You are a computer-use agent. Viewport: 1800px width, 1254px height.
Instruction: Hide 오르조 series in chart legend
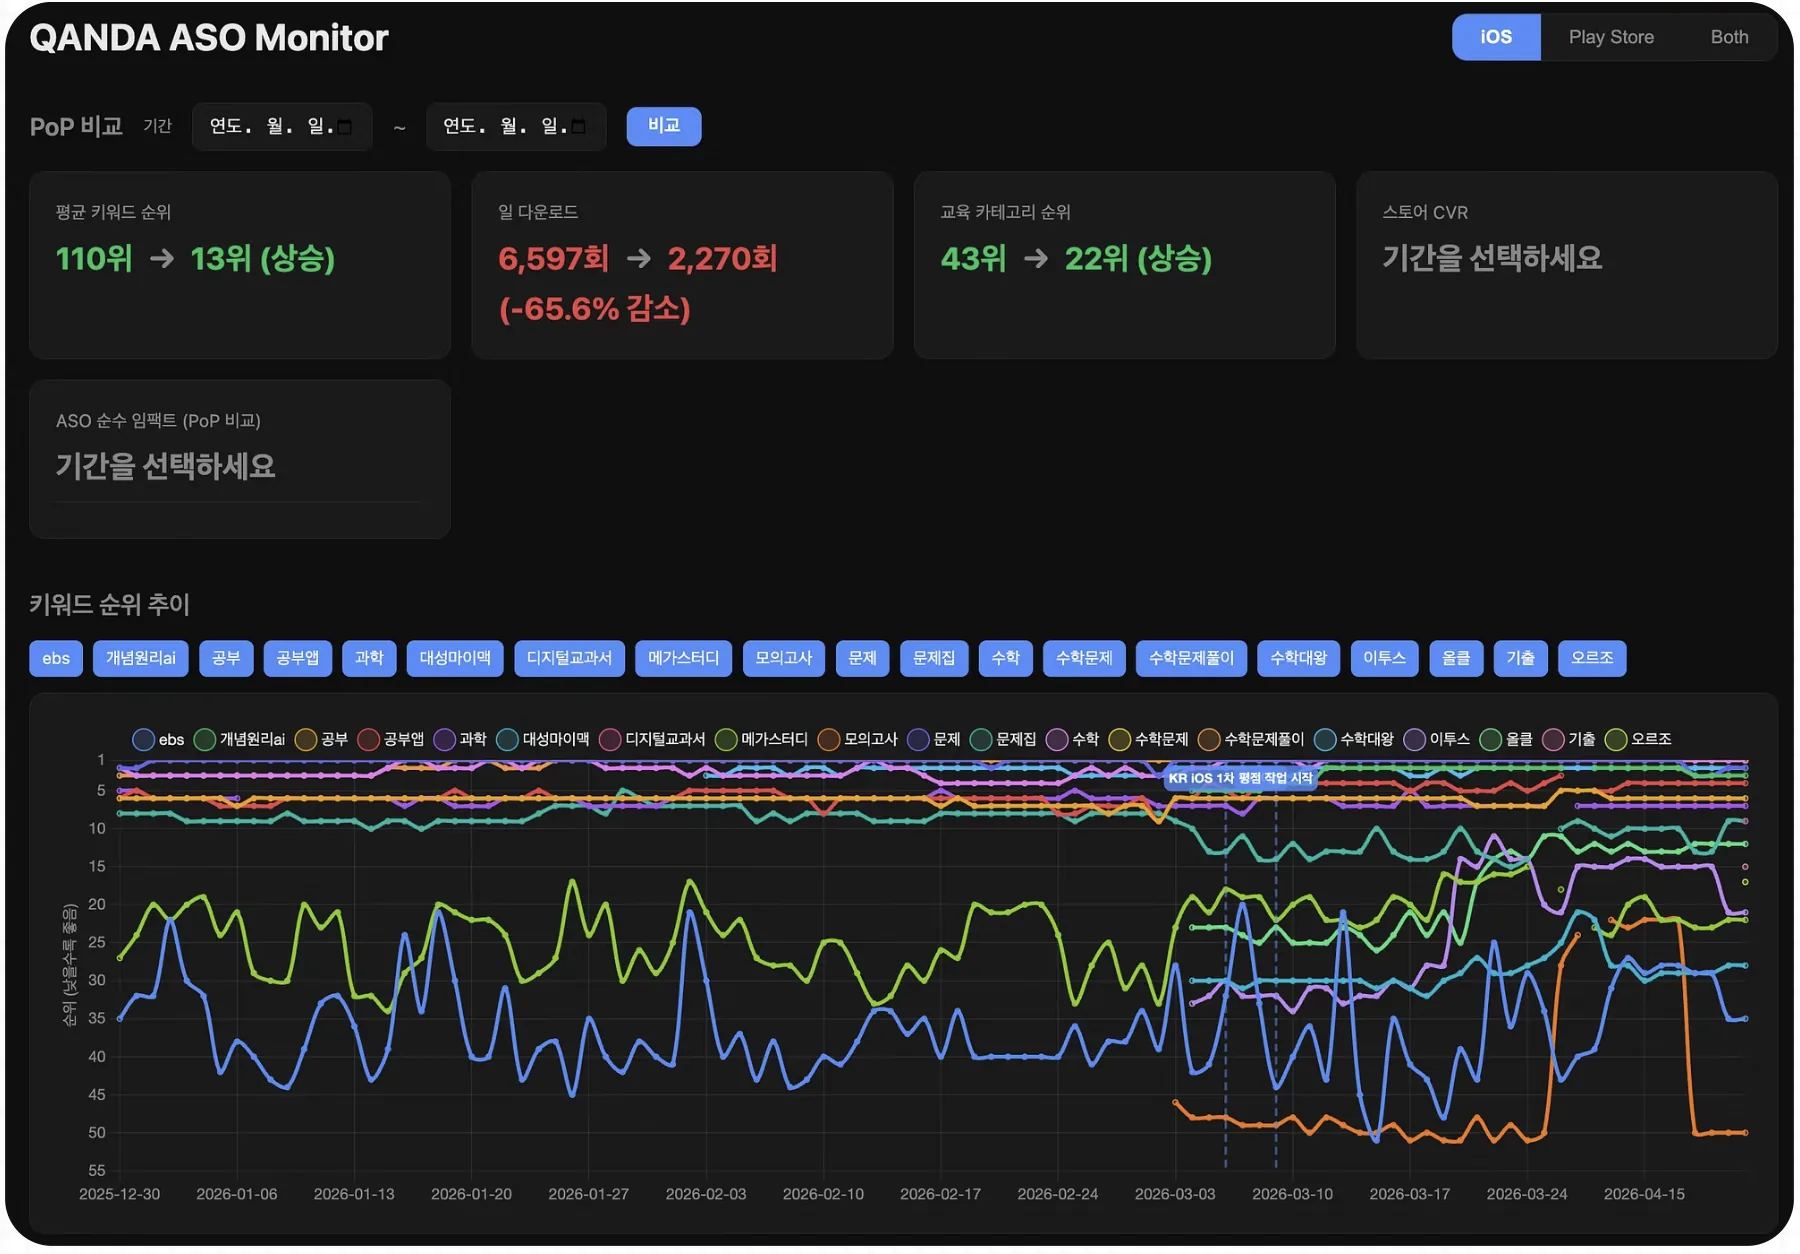click(x=1638, y=739)
